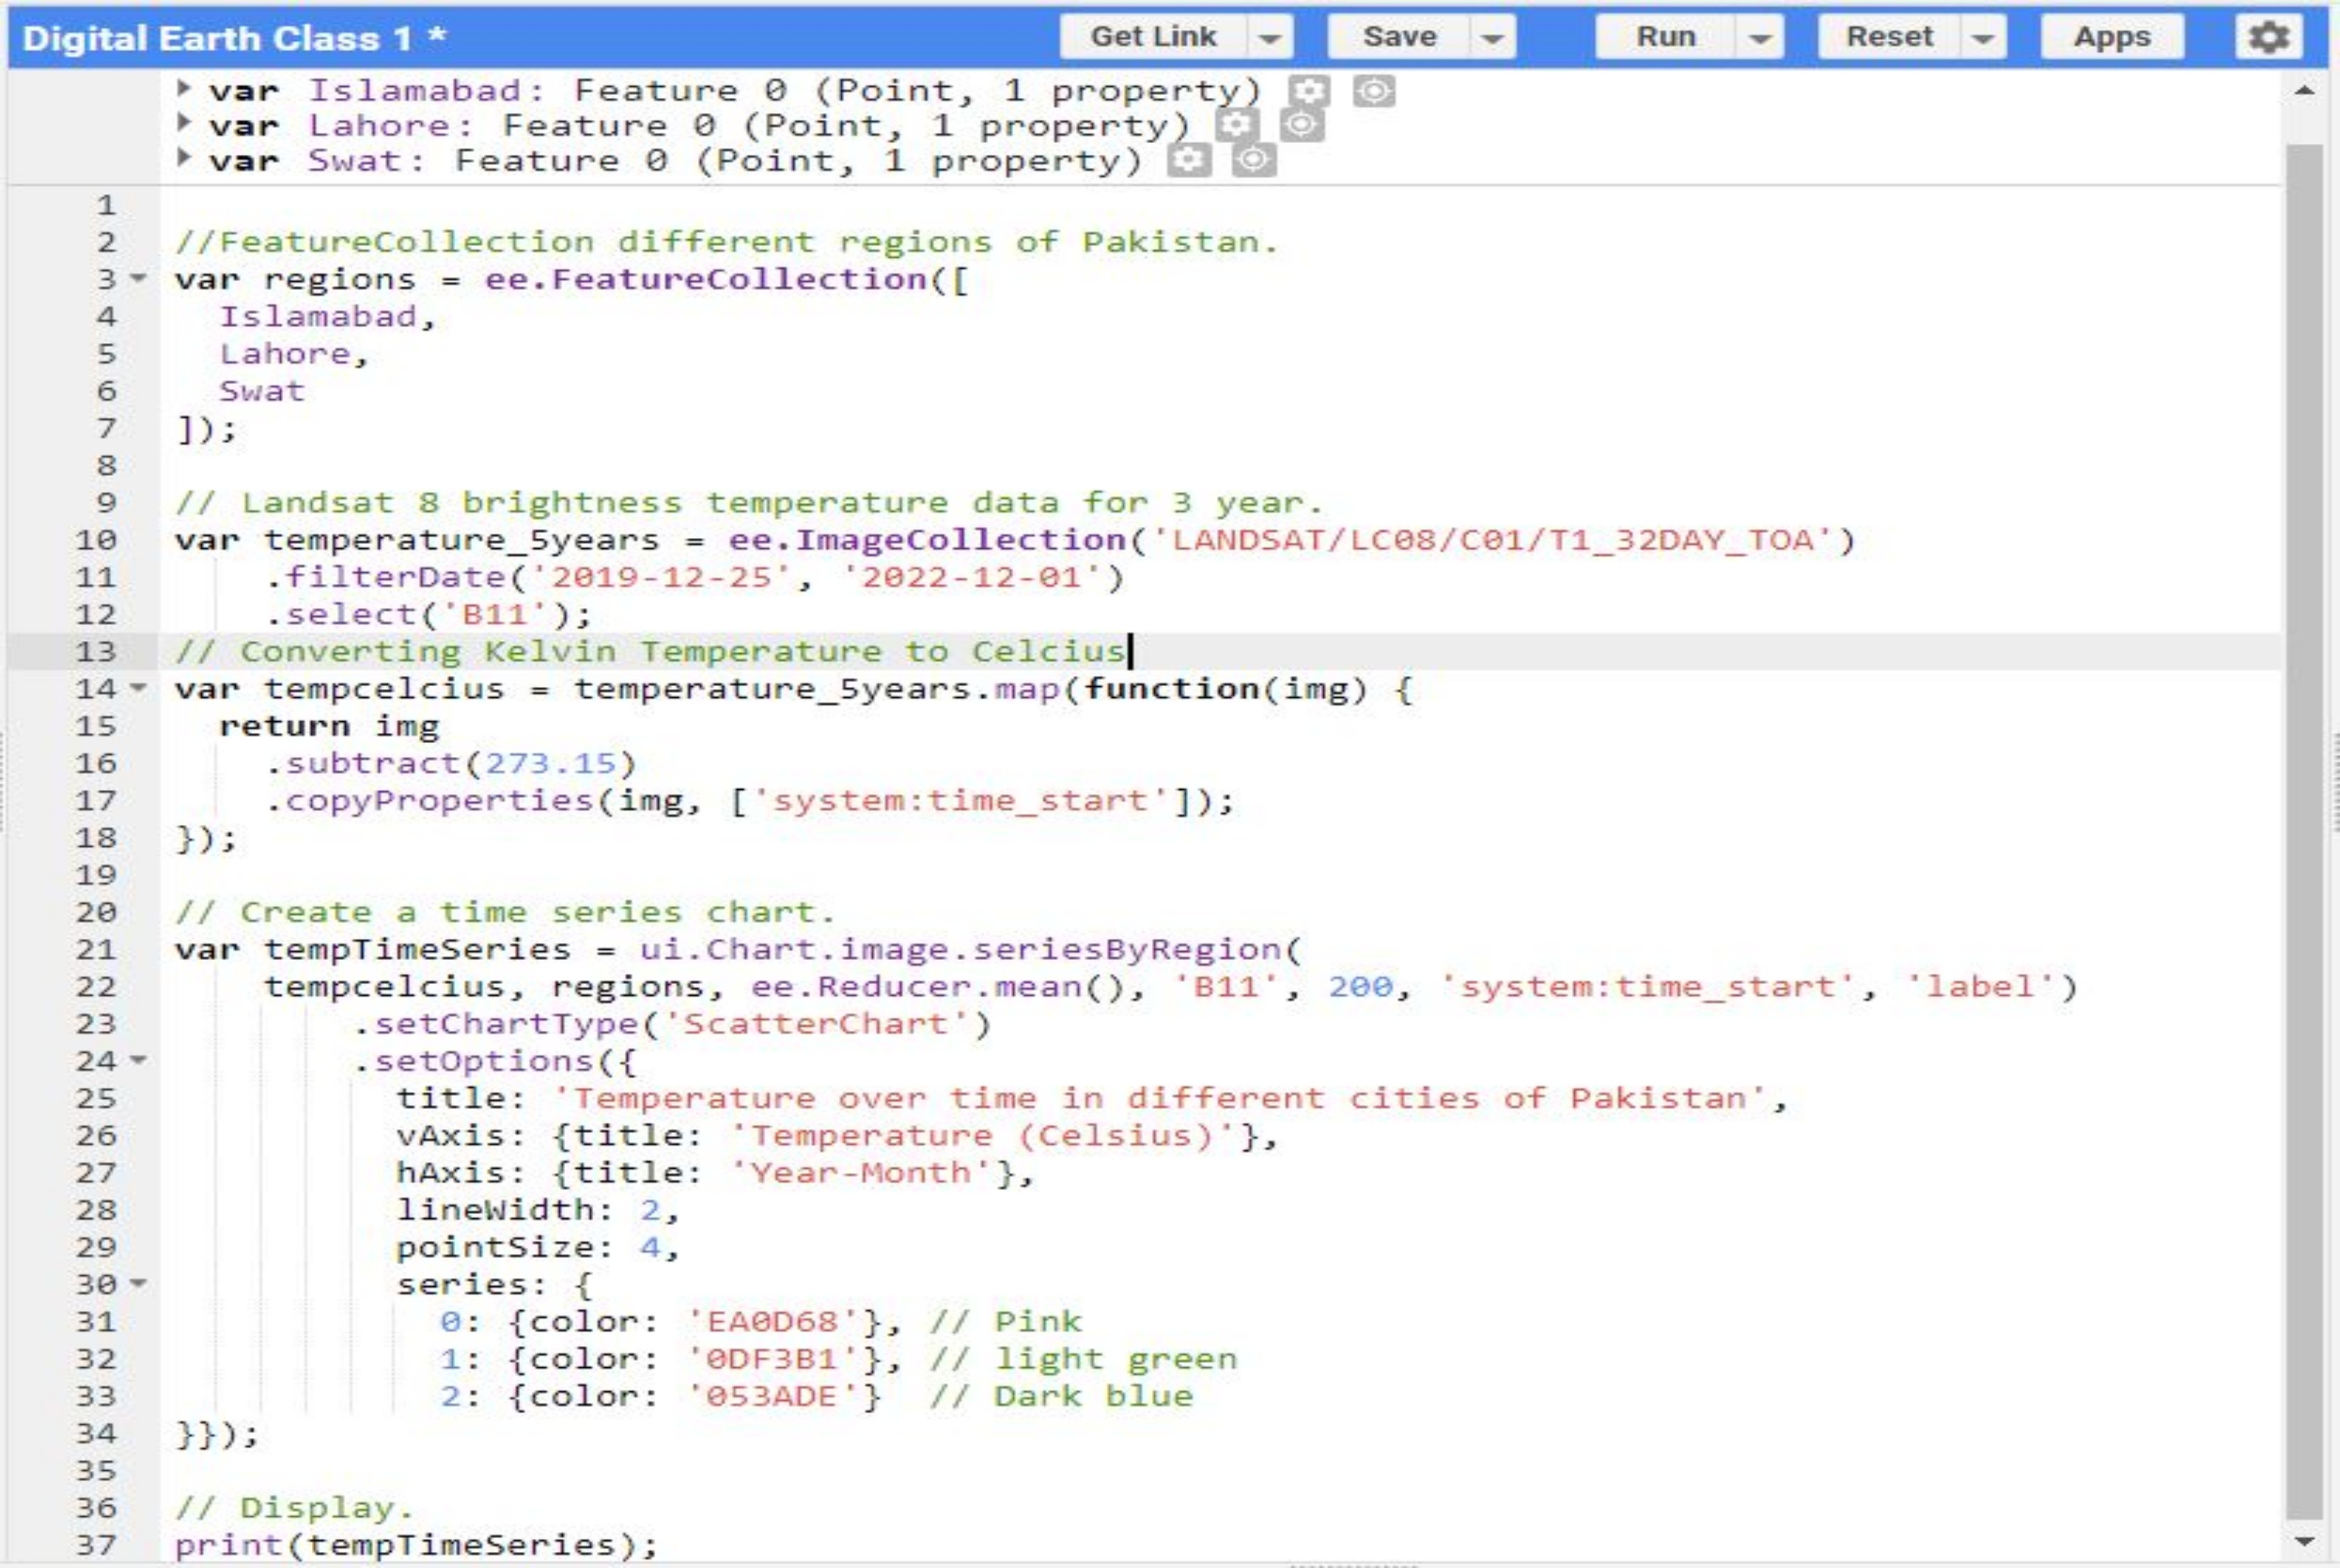Click the Save button
The width and height of the screenshot is (2340, 1568).
[1399, 37]
